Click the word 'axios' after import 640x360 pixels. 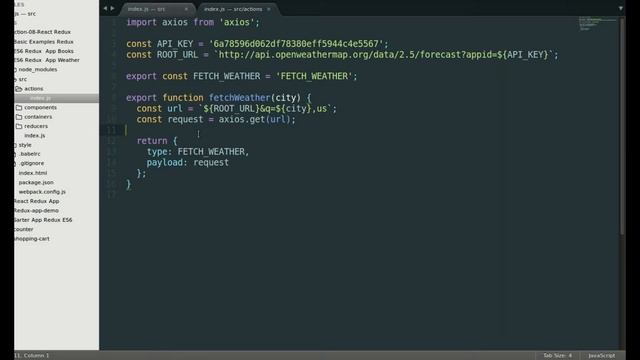[174, 22]
